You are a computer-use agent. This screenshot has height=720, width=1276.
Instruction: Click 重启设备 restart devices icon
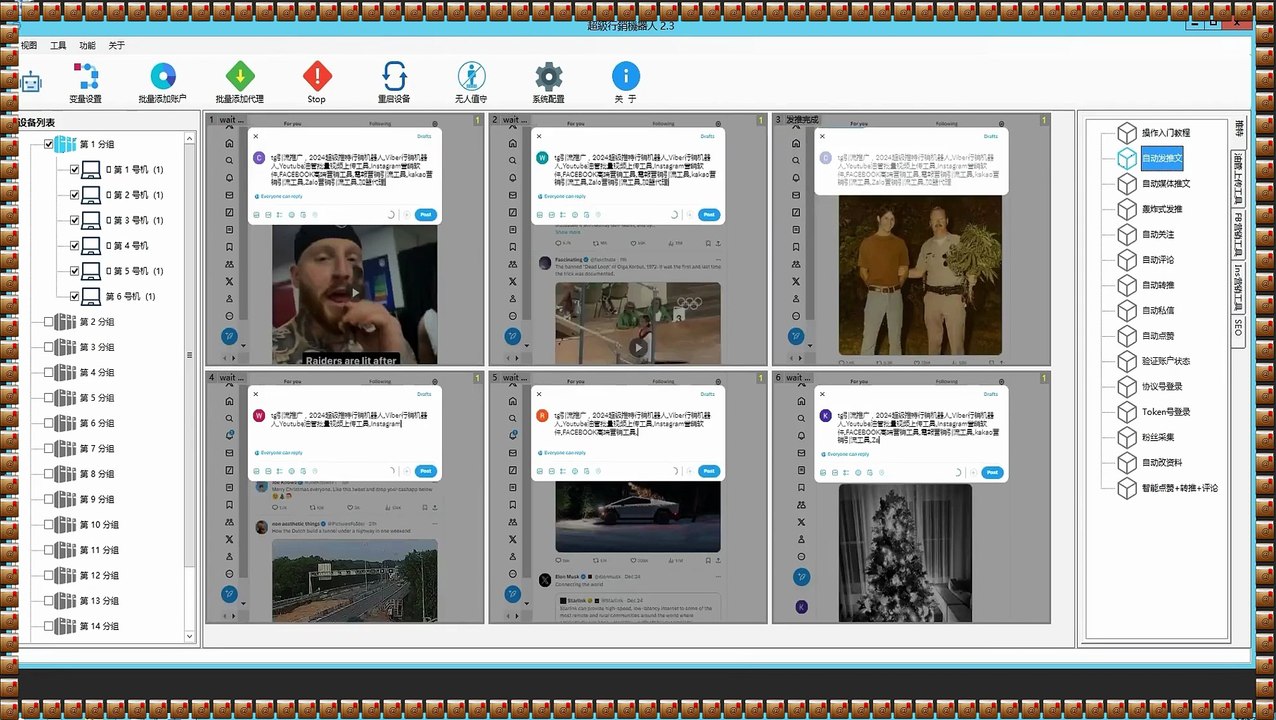394,76
